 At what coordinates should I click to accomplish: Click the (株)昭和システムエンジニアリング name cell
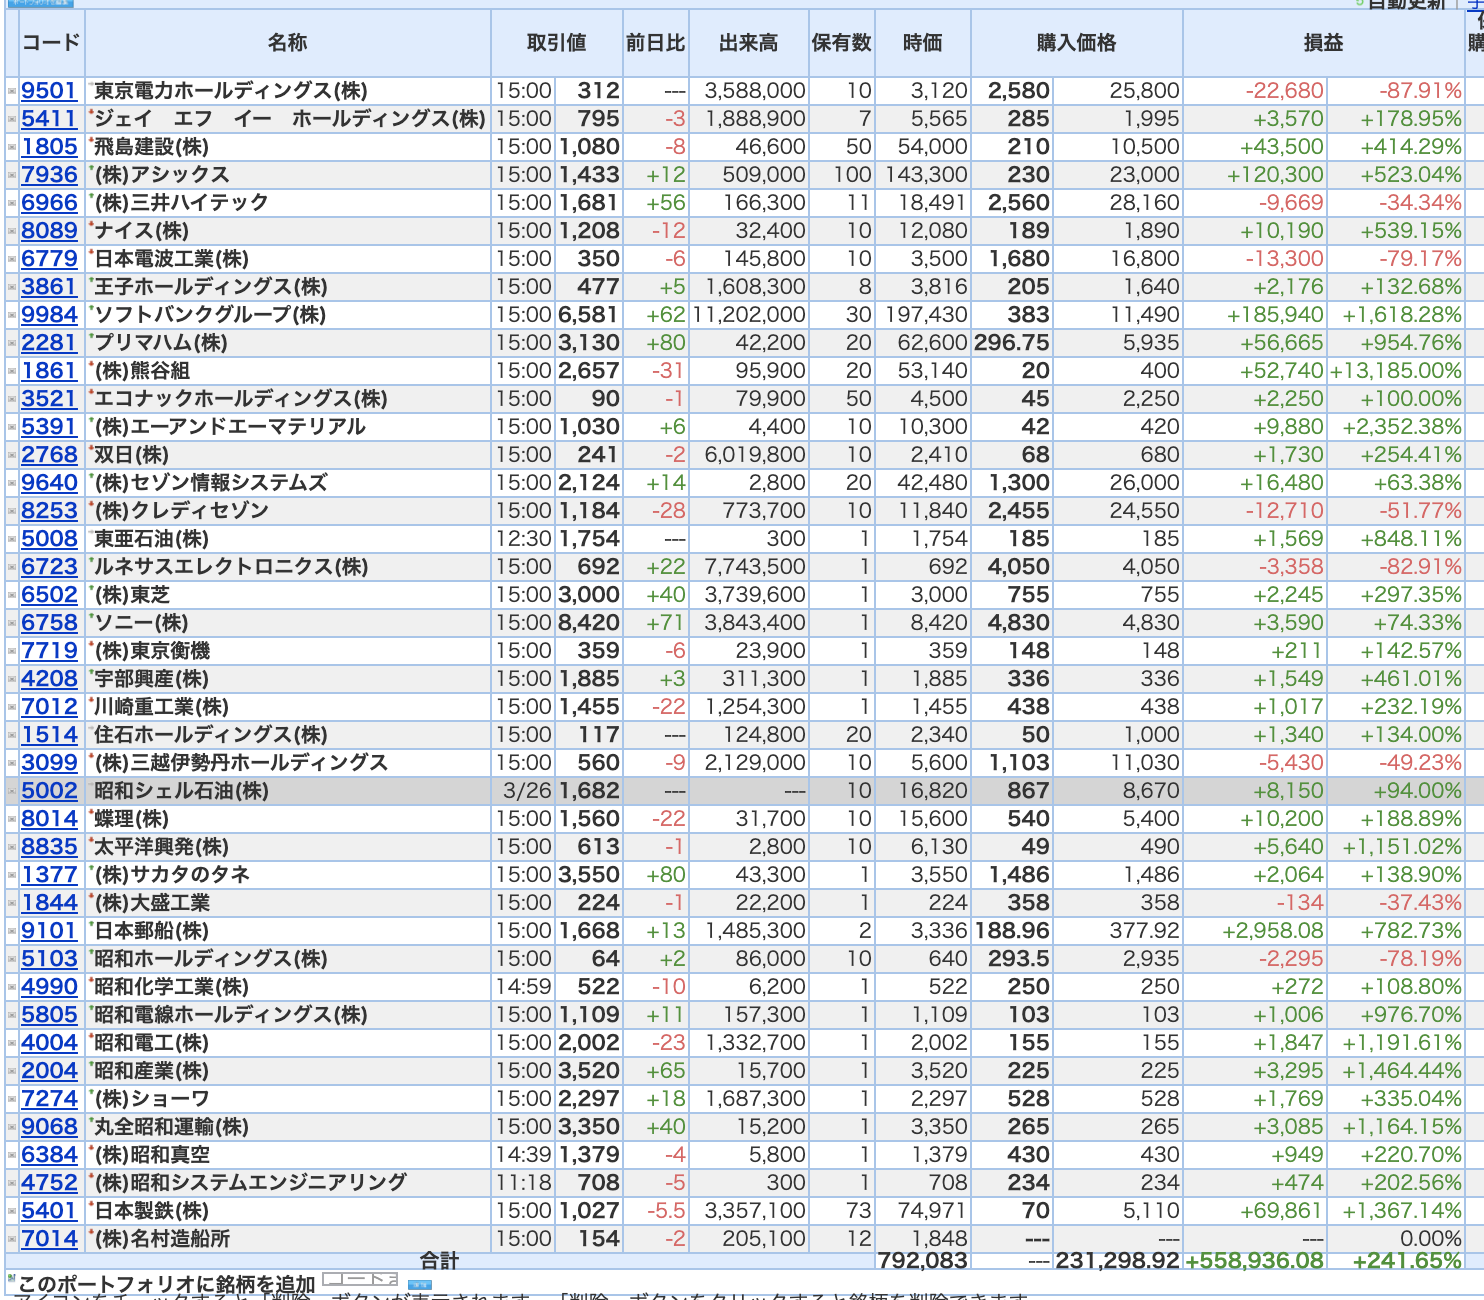(x=288, y=1183)
